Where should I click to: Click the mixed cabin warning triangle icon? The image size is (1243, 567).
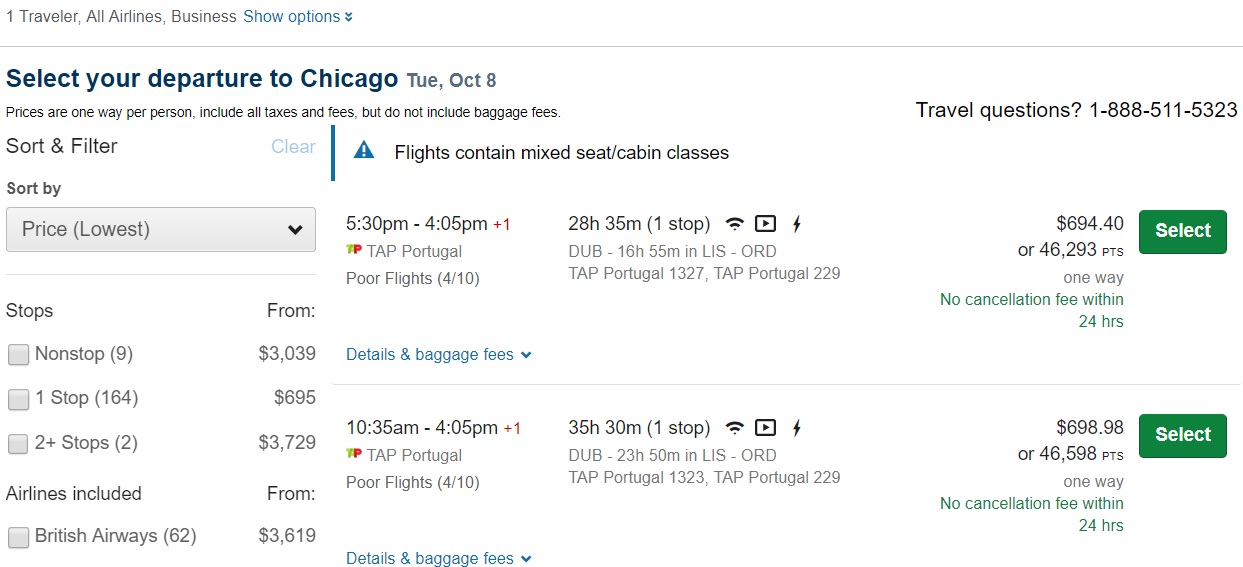(x=364, y=152)
